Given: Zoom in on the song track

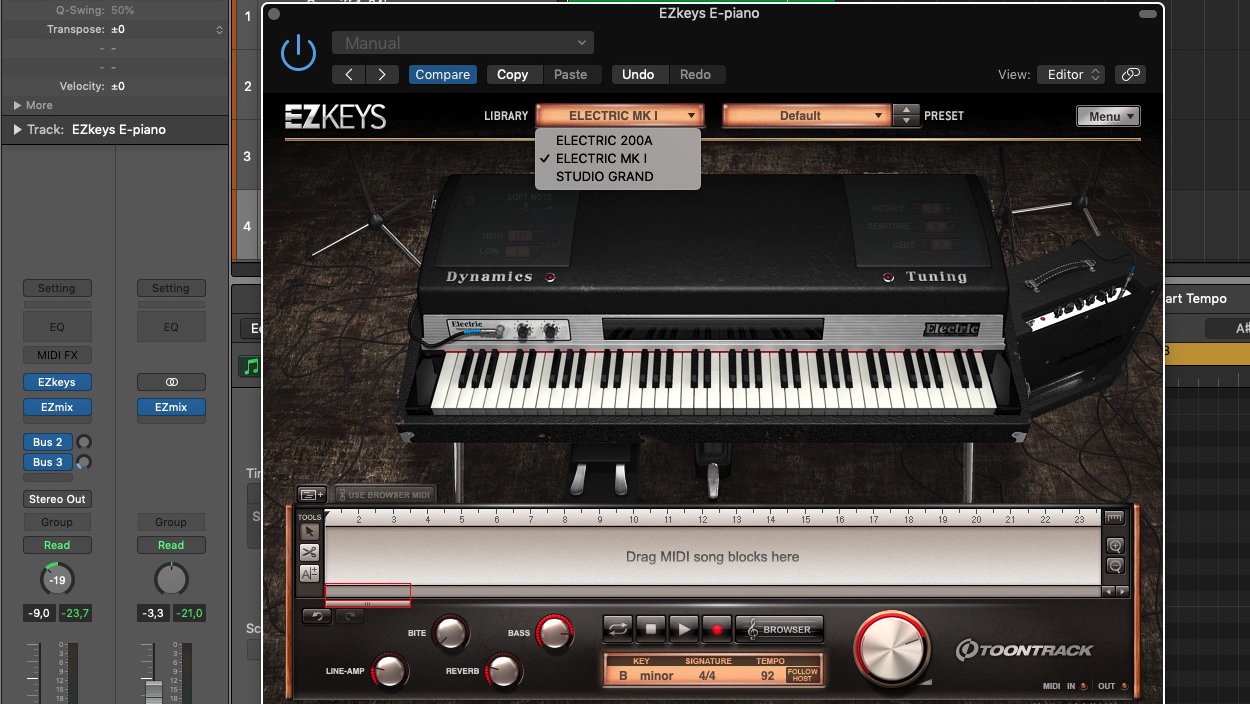Looking at the screenshot, I should coord(1115,545).
